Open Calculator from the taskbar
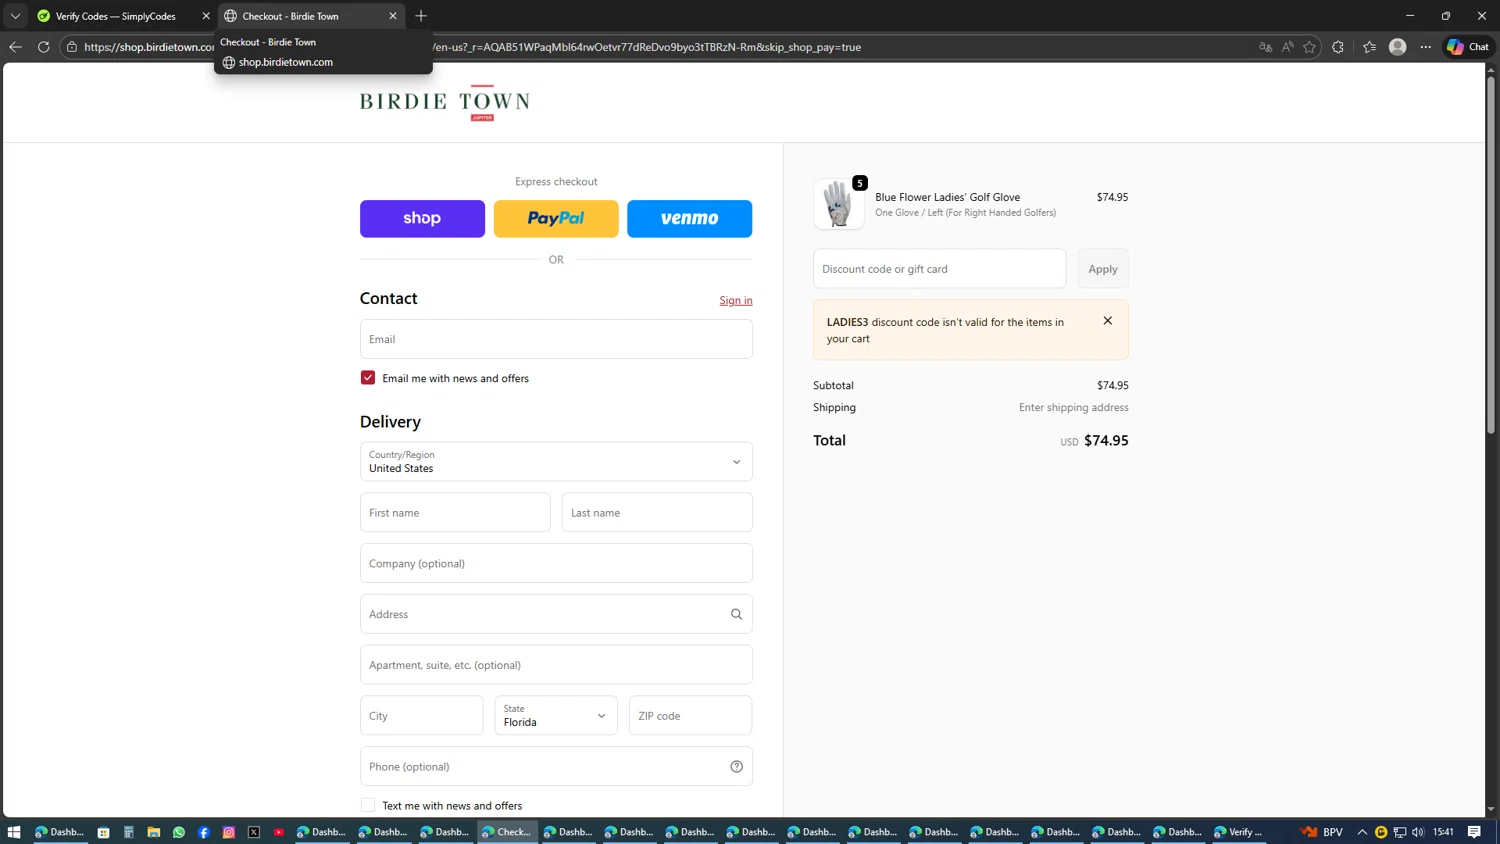 [x=128, y=832]
